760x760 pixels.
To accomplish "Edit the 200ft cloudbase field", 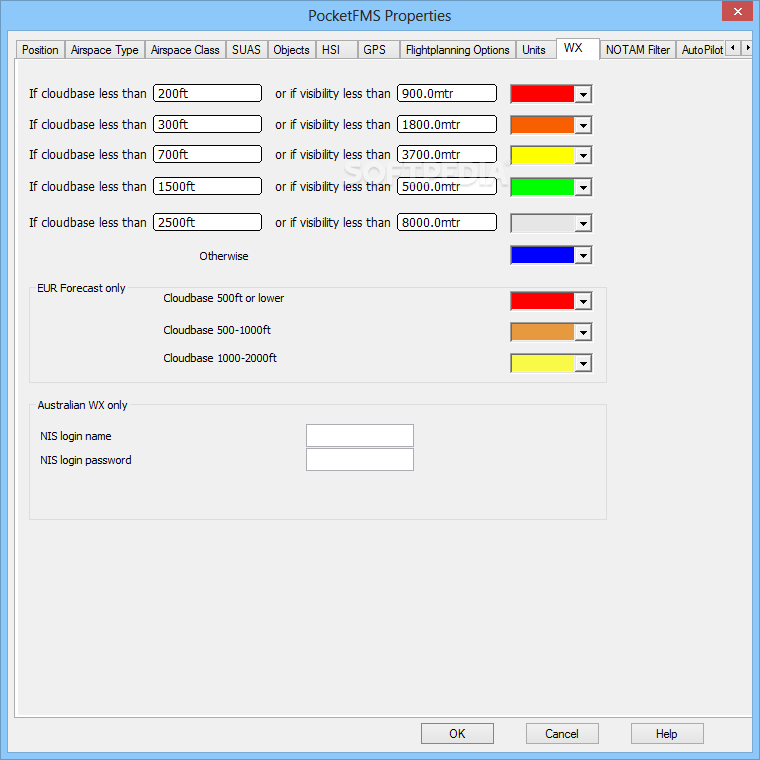I will [x=207, y=93].
